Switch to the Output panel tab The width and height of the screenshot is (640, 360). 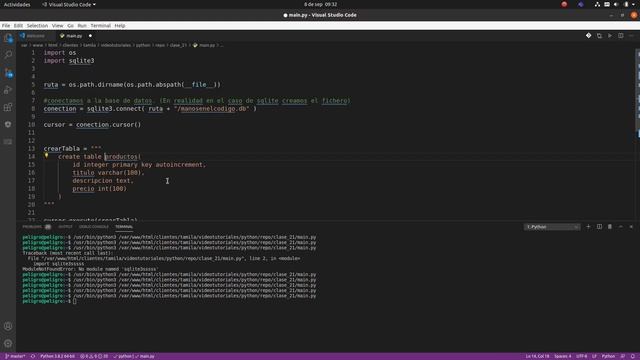click(x=65, y=227)
